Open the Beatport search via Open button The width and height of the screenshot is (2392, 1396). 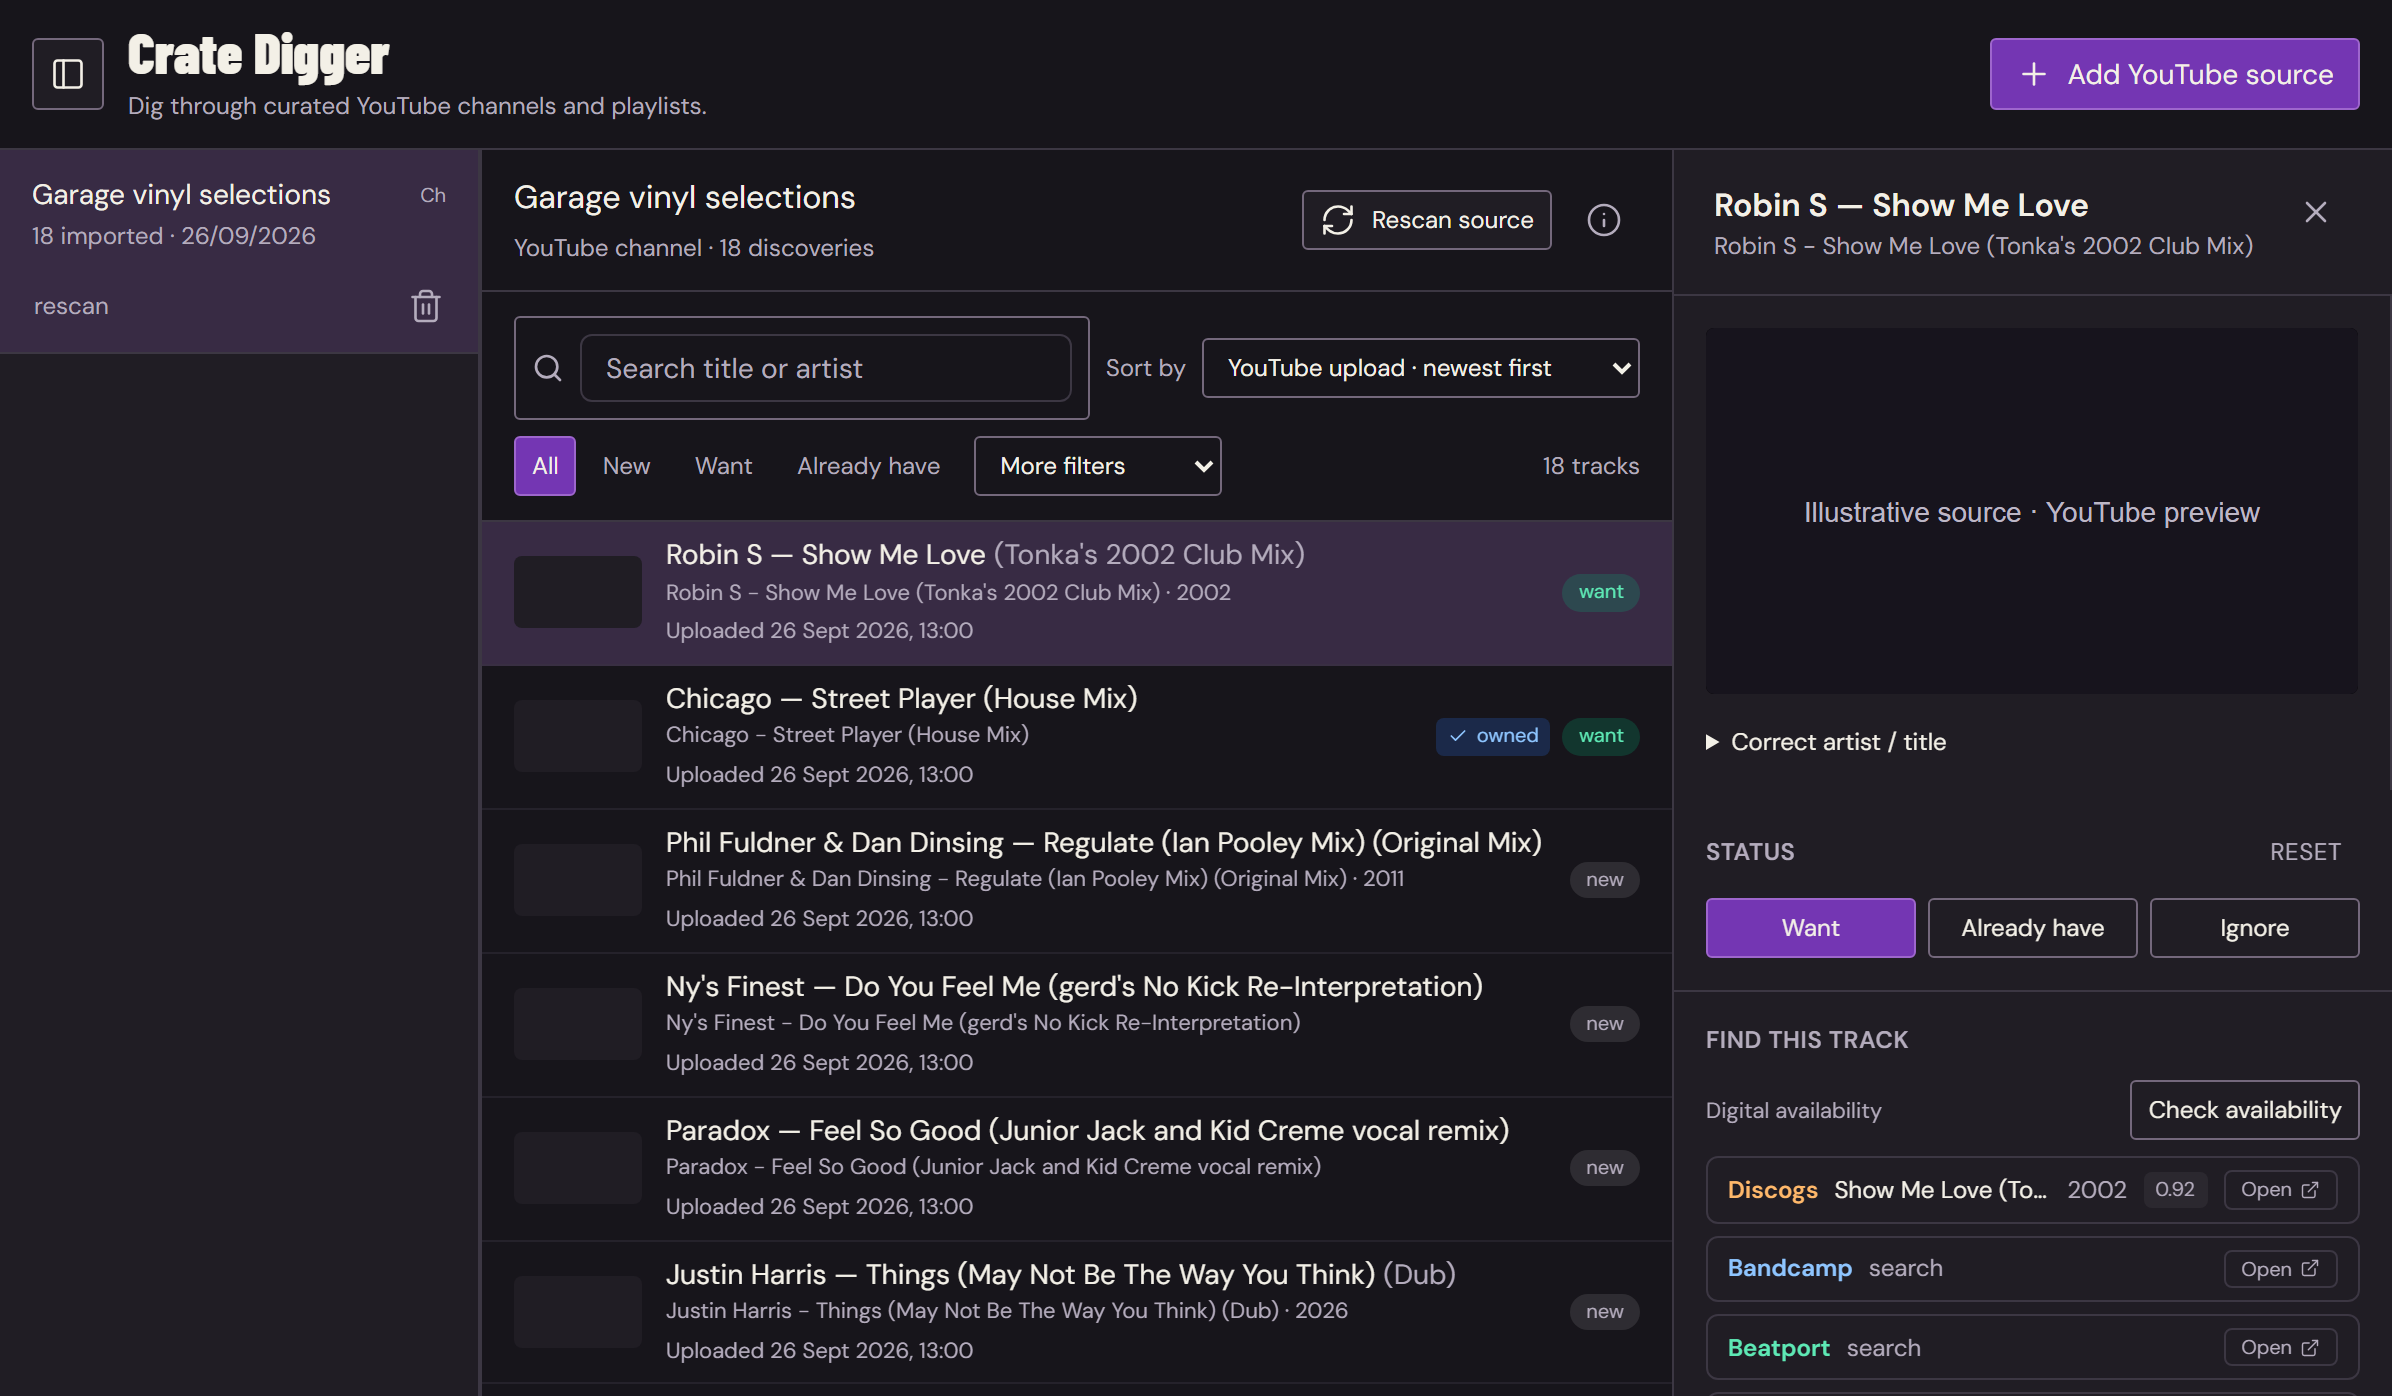point(2280,1348)
